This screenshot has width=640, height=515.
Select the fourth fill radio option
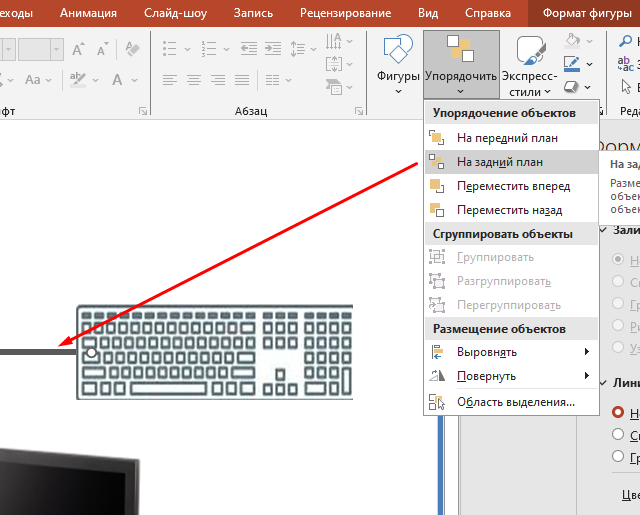click(x=618, y=325)
